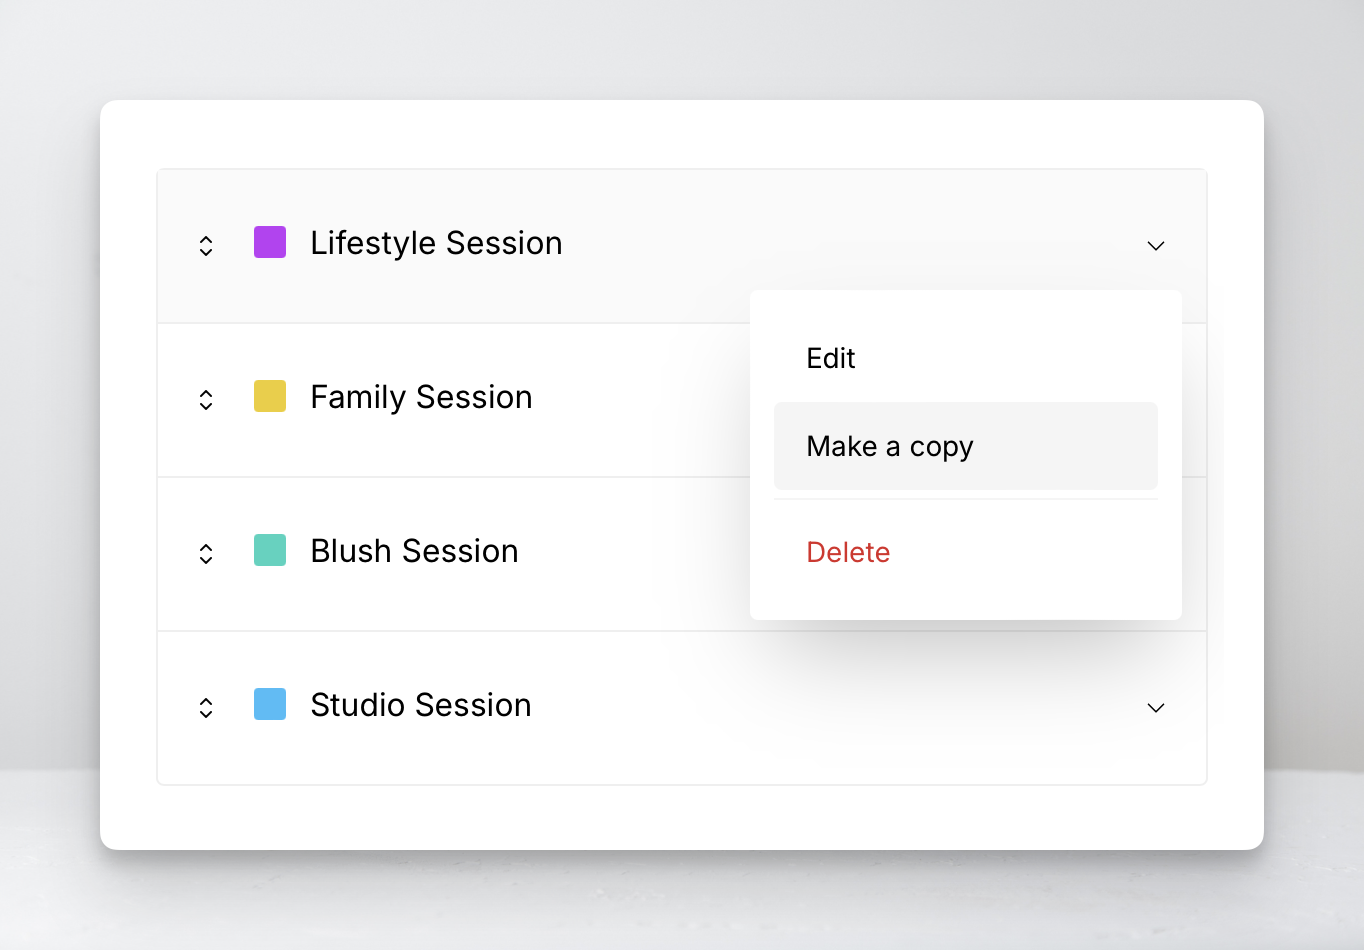Screen dimensions: 1364x950
Task: Click the yellow Family Session color swatch
Action: pos(270,396)
